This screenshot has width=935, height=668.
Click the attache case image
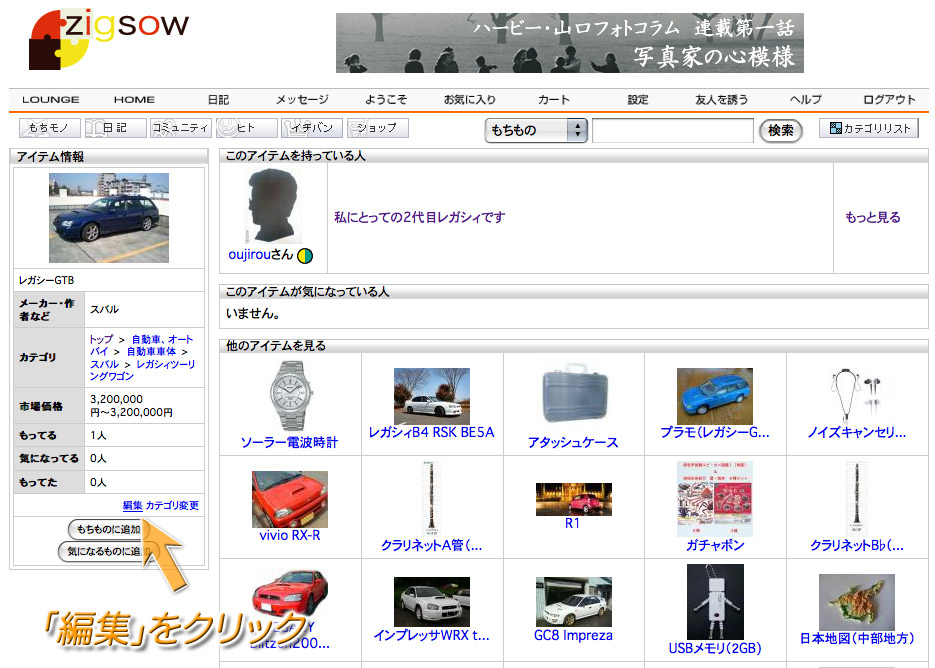(574, 394)
